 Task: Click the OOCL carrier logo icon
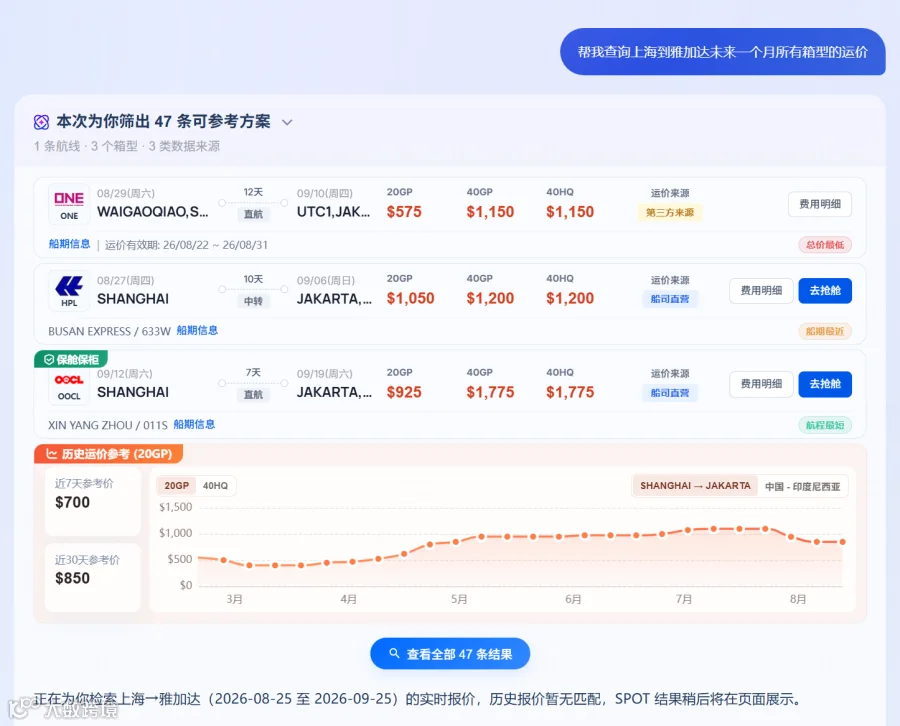click(x=69, y=386)
